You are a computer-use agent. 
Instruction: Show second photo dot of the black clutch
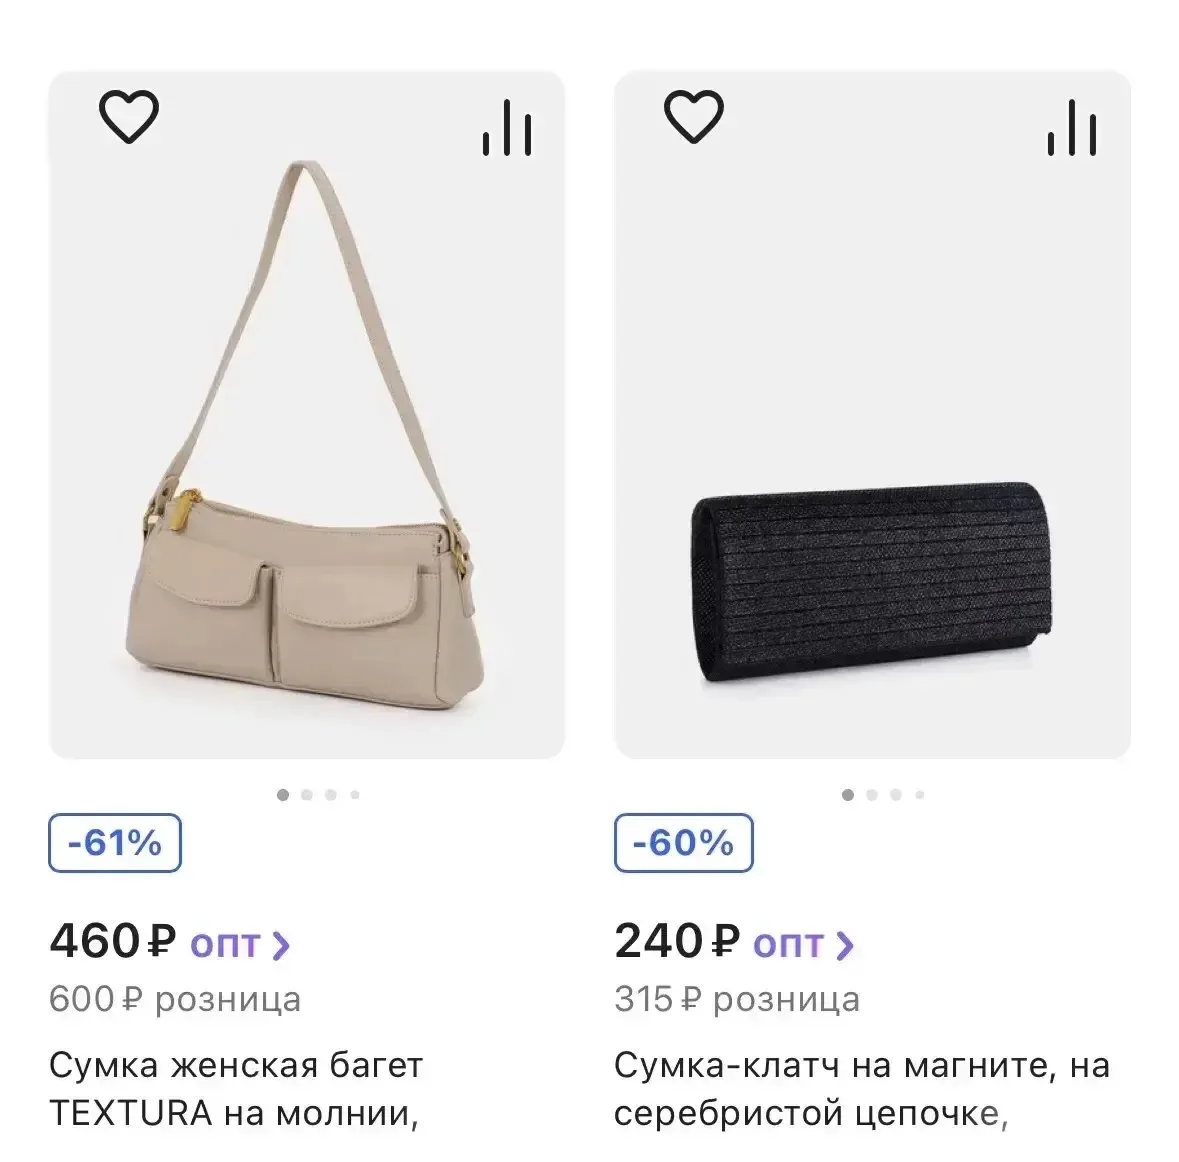(x=872, y=795)
